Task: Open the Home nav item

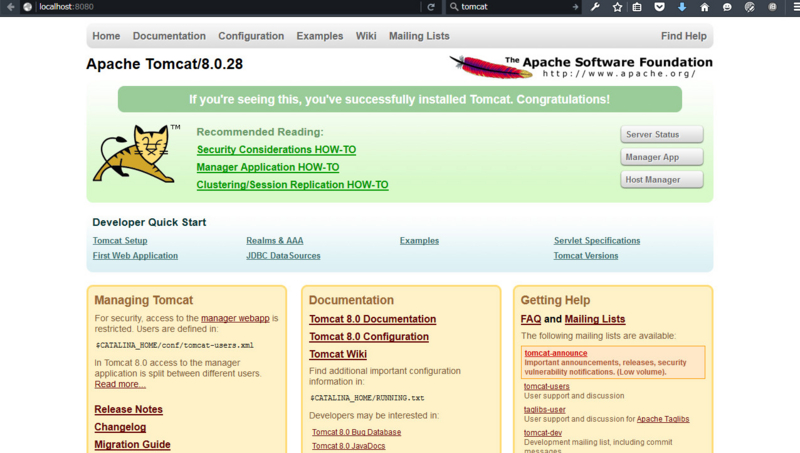Action: [x=106, y=36]
